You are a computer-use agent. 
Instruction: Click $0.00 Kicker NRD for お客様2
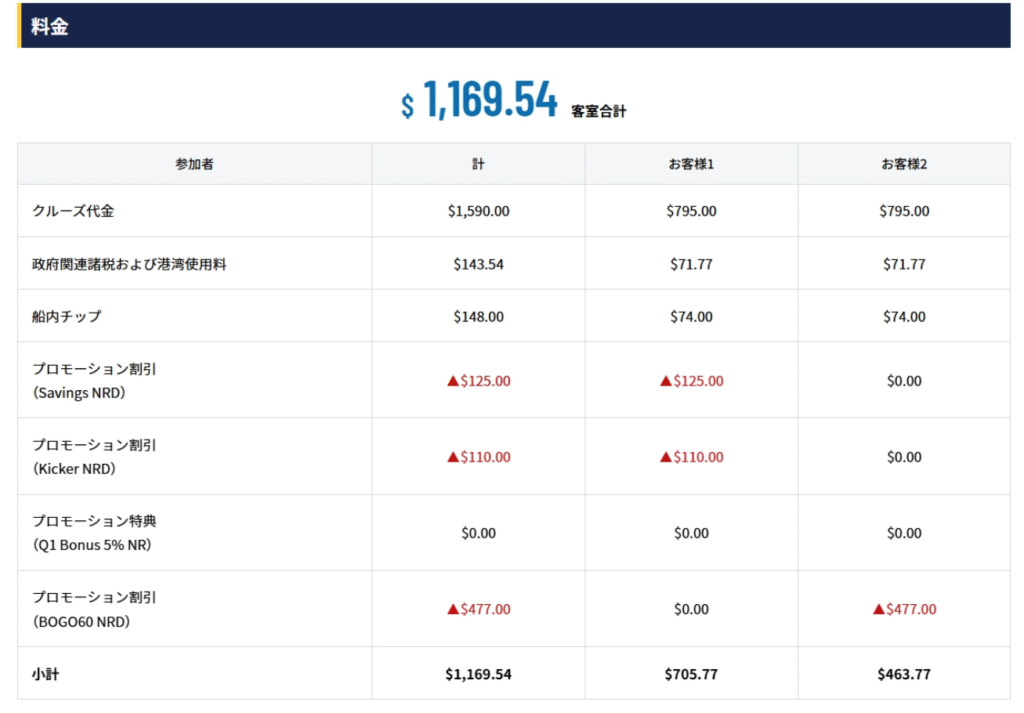point(904,457)
